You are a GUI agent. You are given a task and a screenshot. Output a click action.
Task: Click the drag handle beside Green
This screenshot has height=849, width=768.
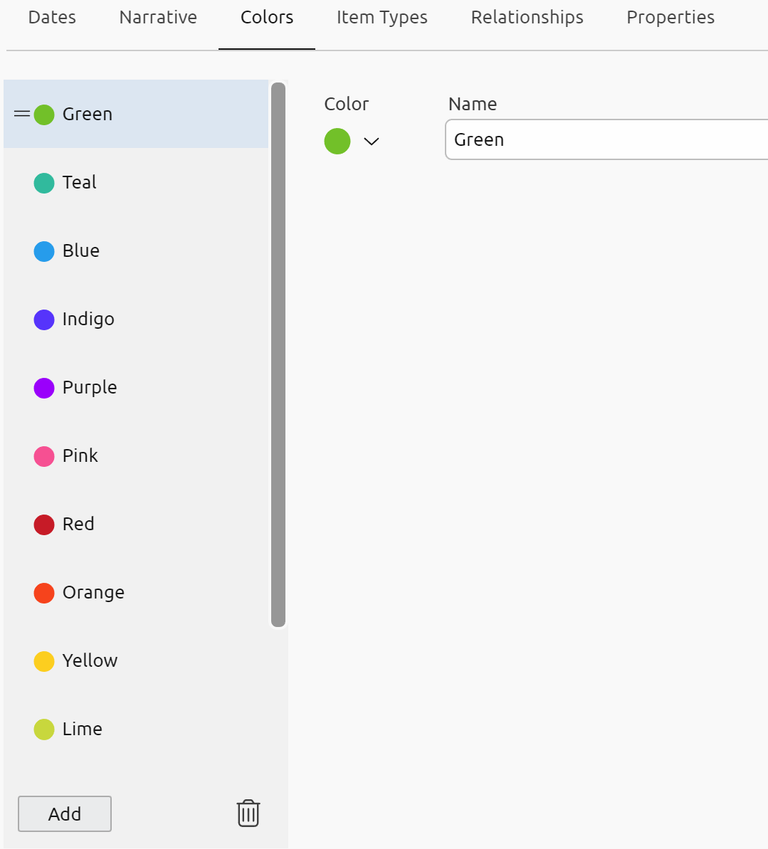(21, 114)
